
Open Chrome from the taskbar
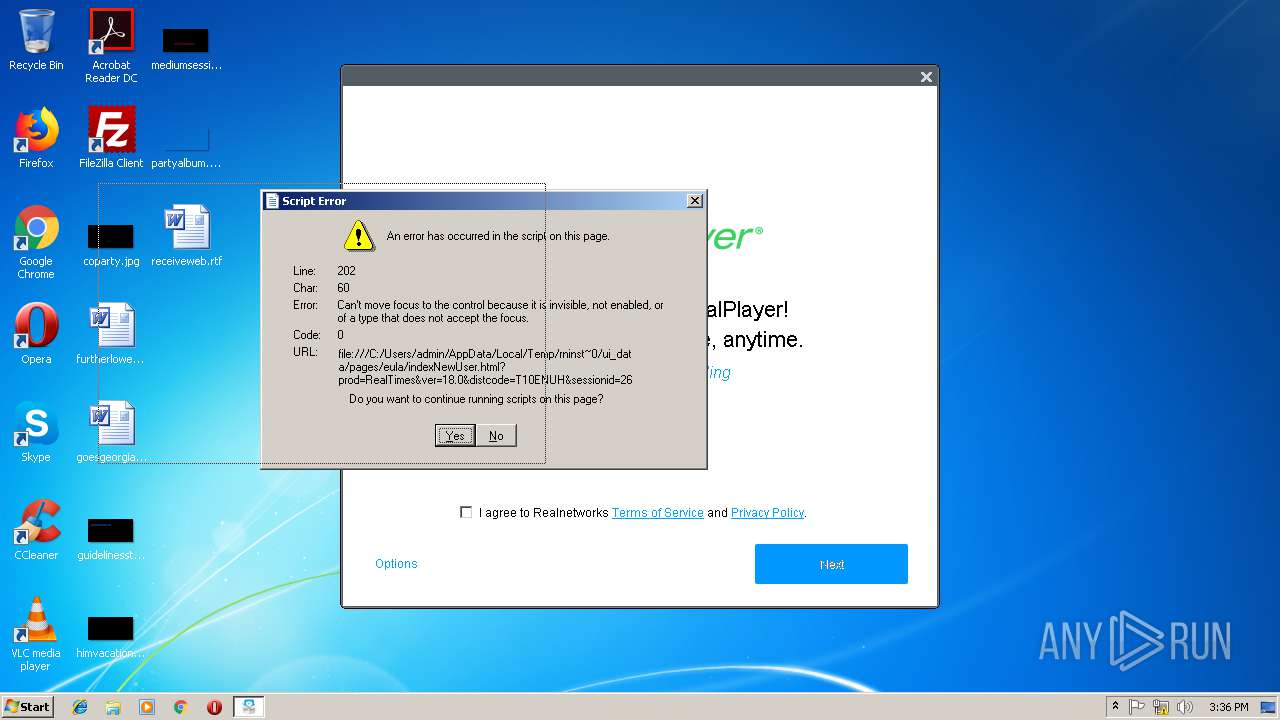point(180,707)
